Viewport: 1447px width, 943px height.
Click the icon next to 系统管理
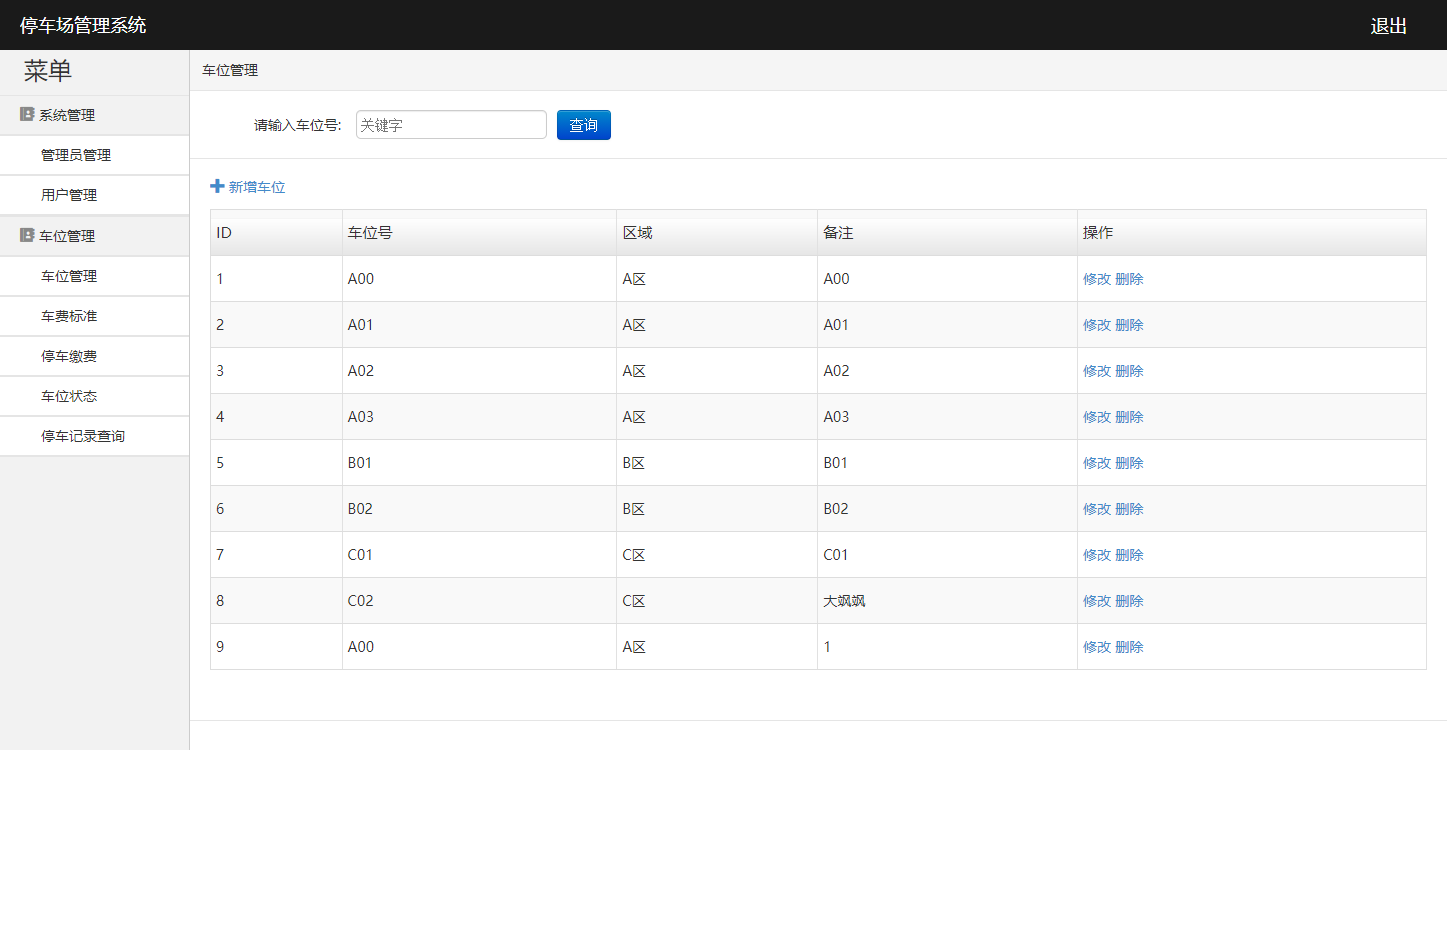(x=27, y=115)
